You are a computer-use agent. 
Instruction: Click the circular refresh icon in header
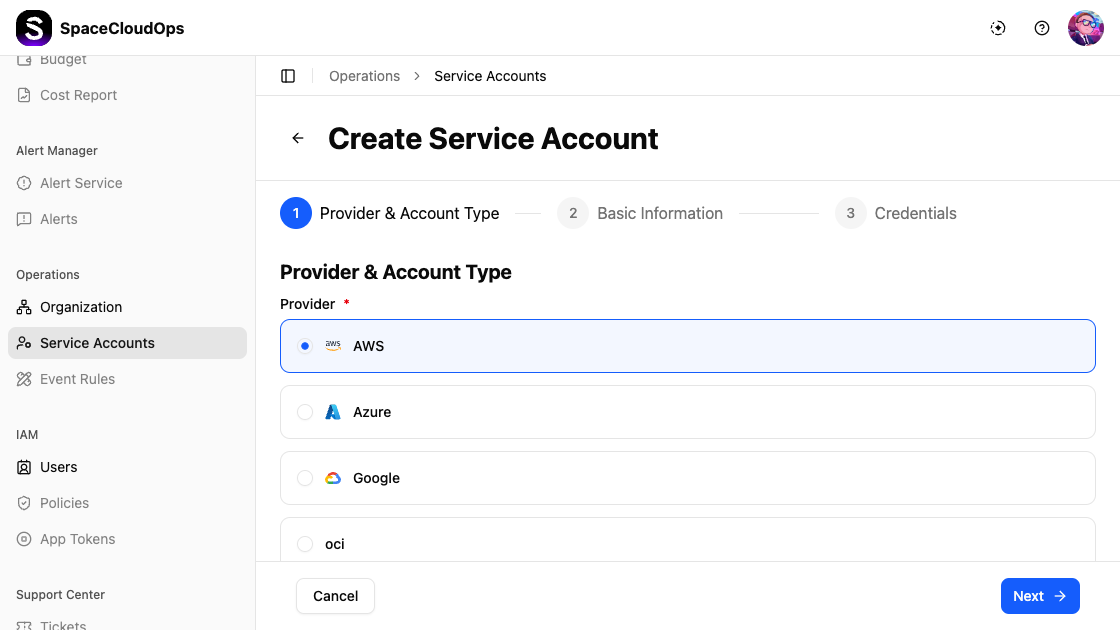click(x=998, y=28)
